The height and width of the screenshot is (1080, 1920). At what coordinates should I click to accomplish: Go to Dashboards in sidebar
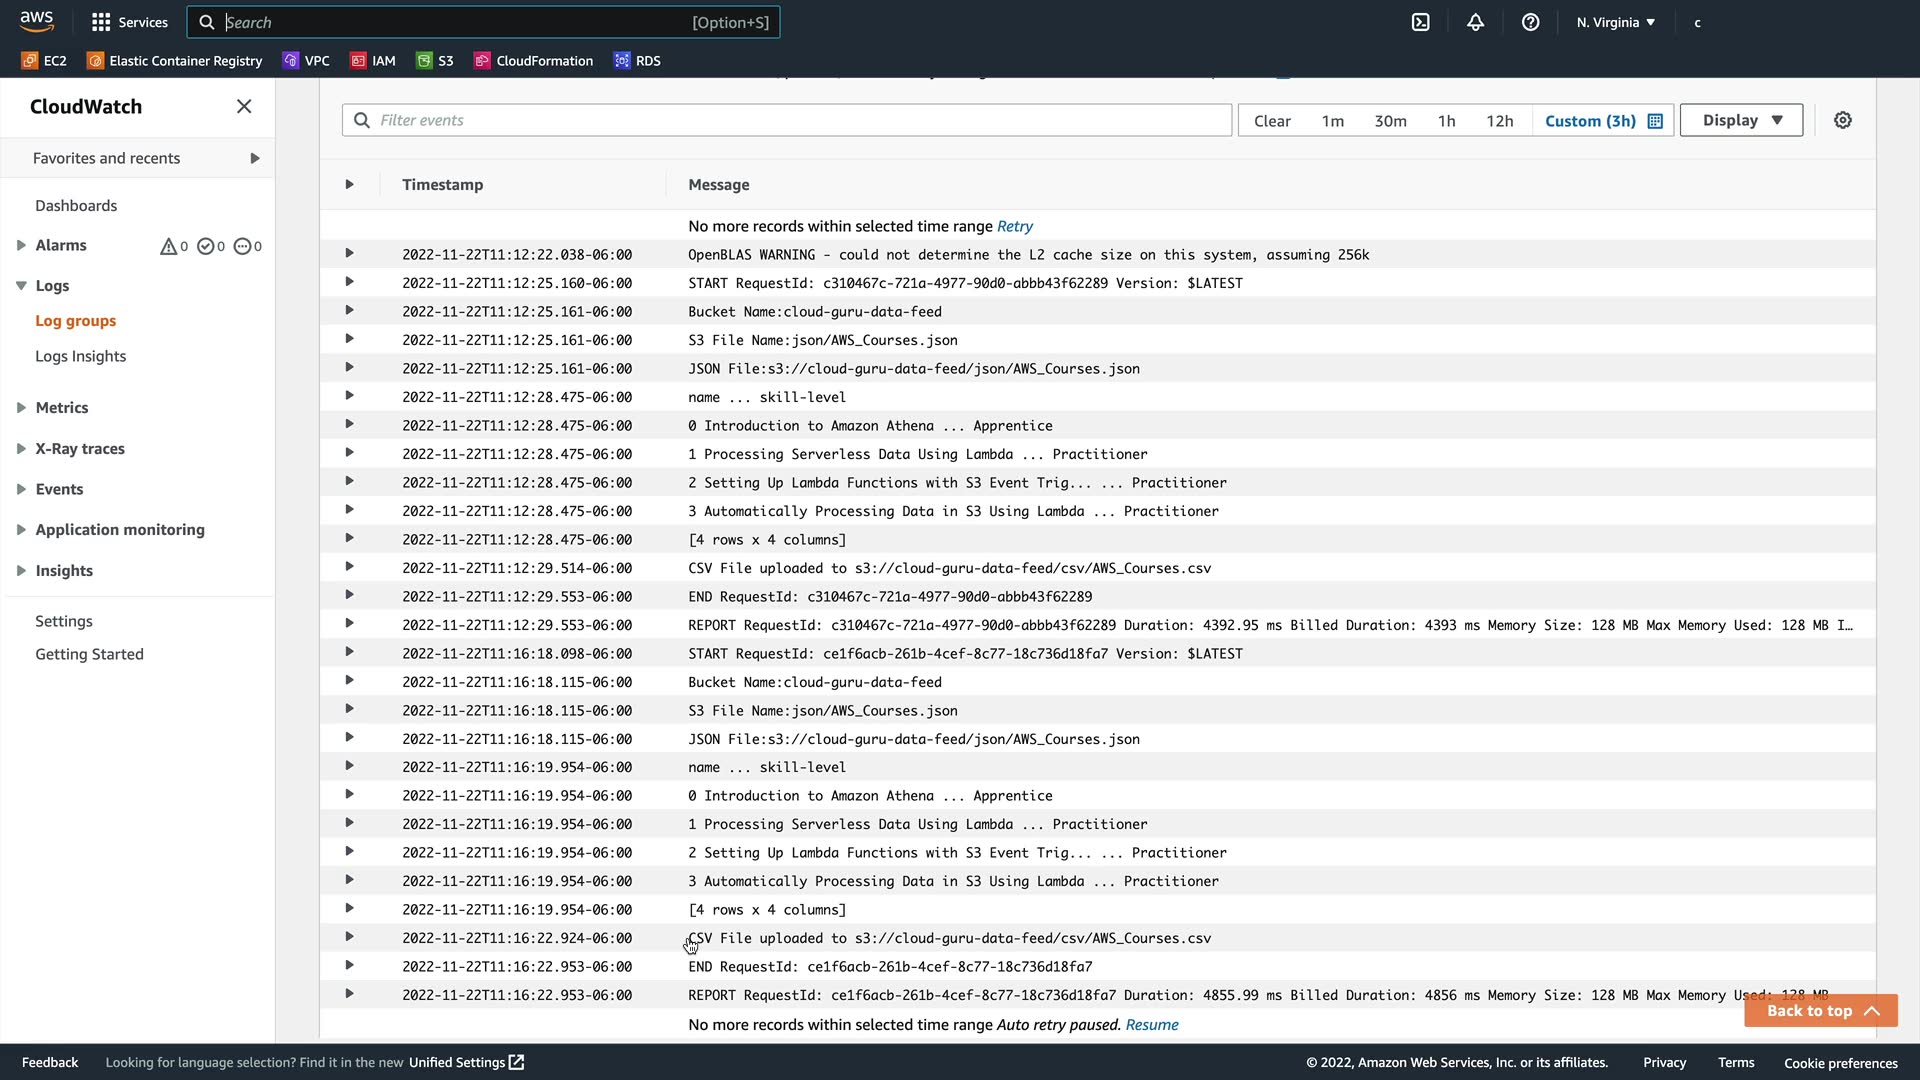[x=76, y=206]
